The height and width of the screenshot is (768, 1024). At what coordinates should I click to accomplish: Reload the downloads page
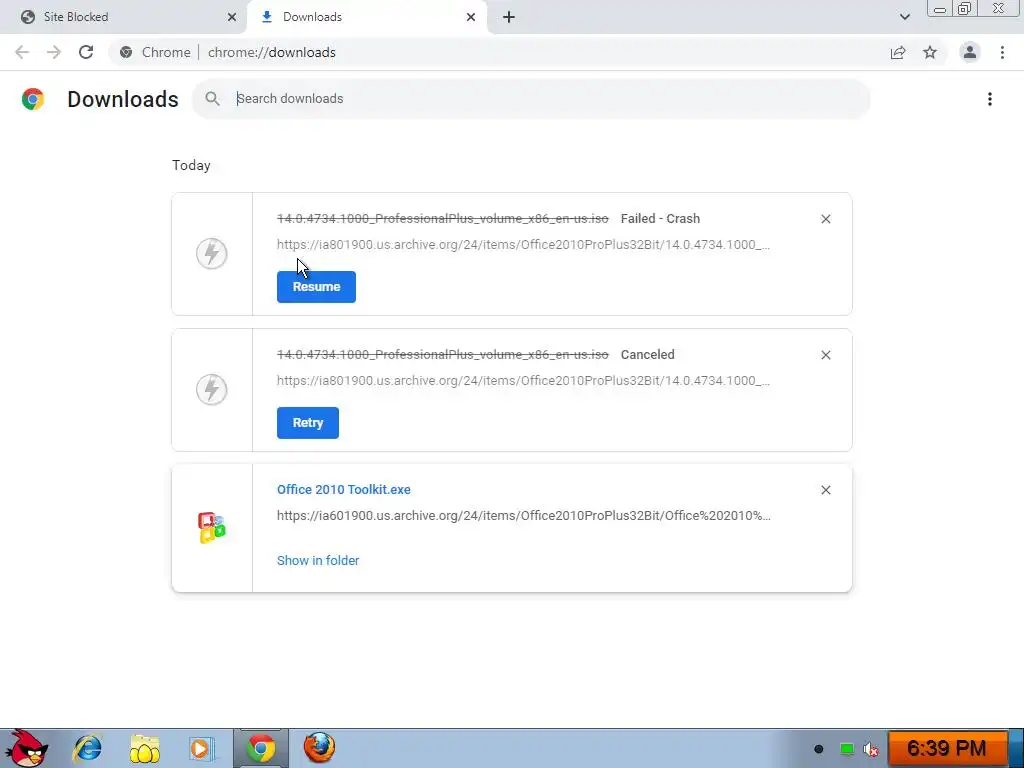(x=86, y=52)
